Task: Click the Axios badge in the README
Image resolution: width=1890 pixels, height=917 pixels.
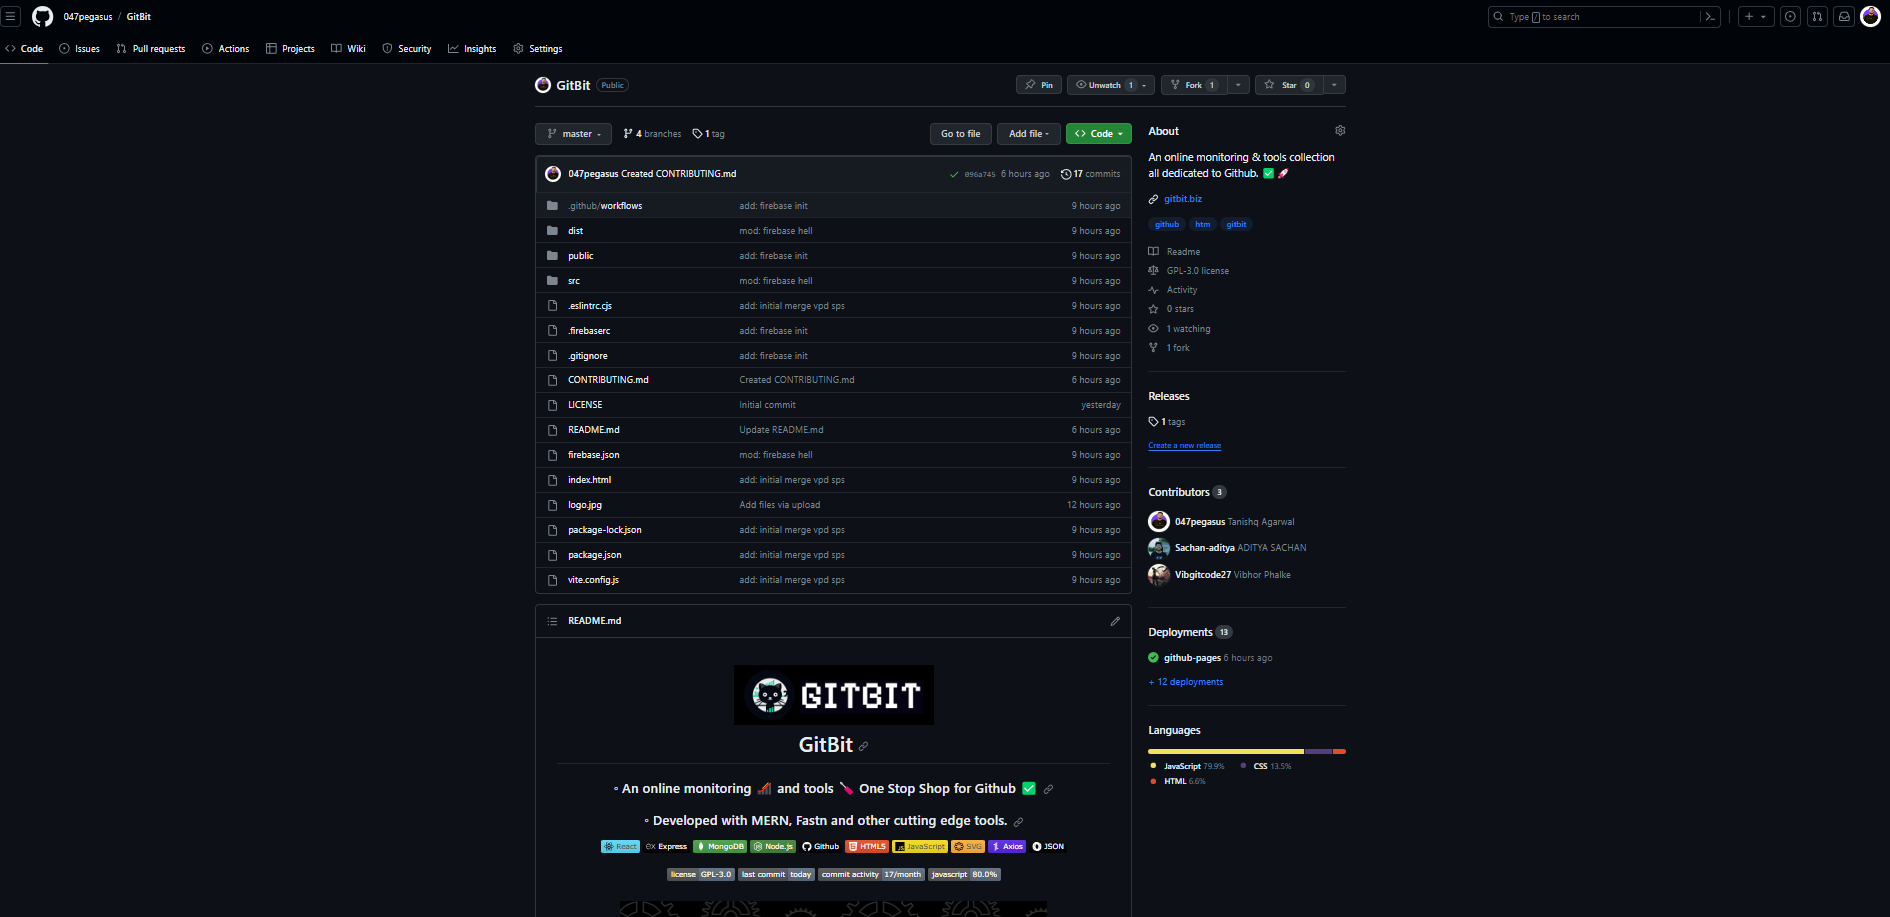Action: point(1007,846)
